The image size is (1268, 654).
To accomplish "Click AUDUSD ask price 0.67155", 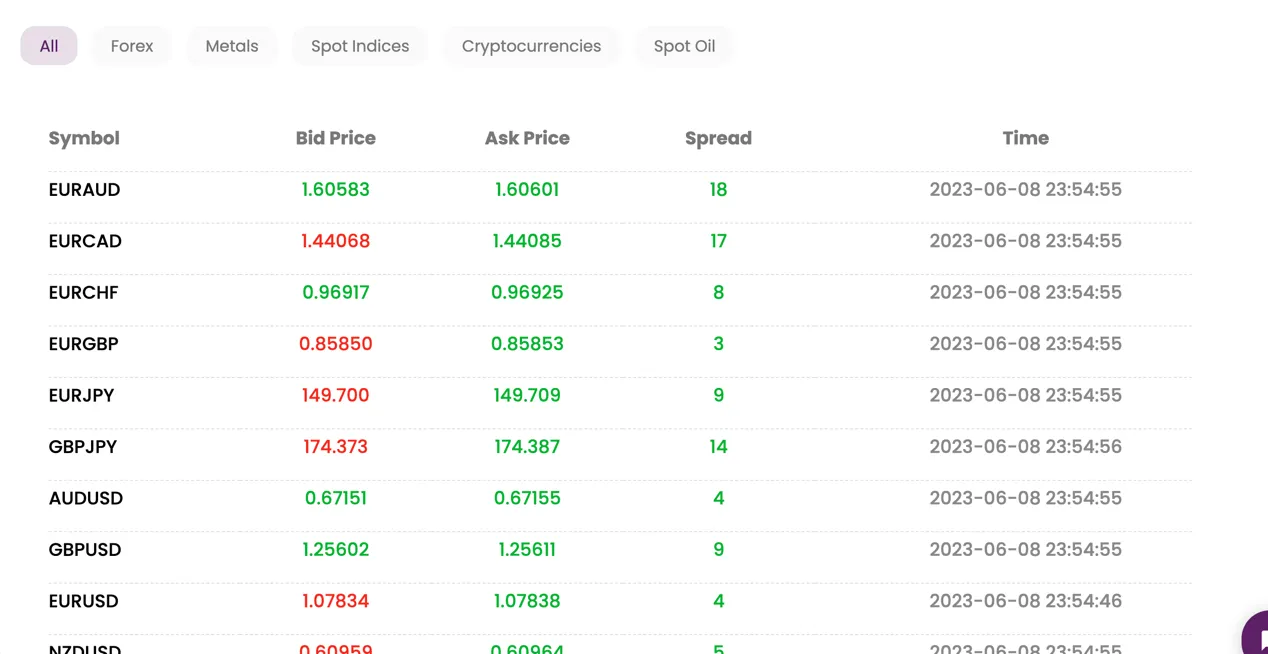I will [527, 498].
